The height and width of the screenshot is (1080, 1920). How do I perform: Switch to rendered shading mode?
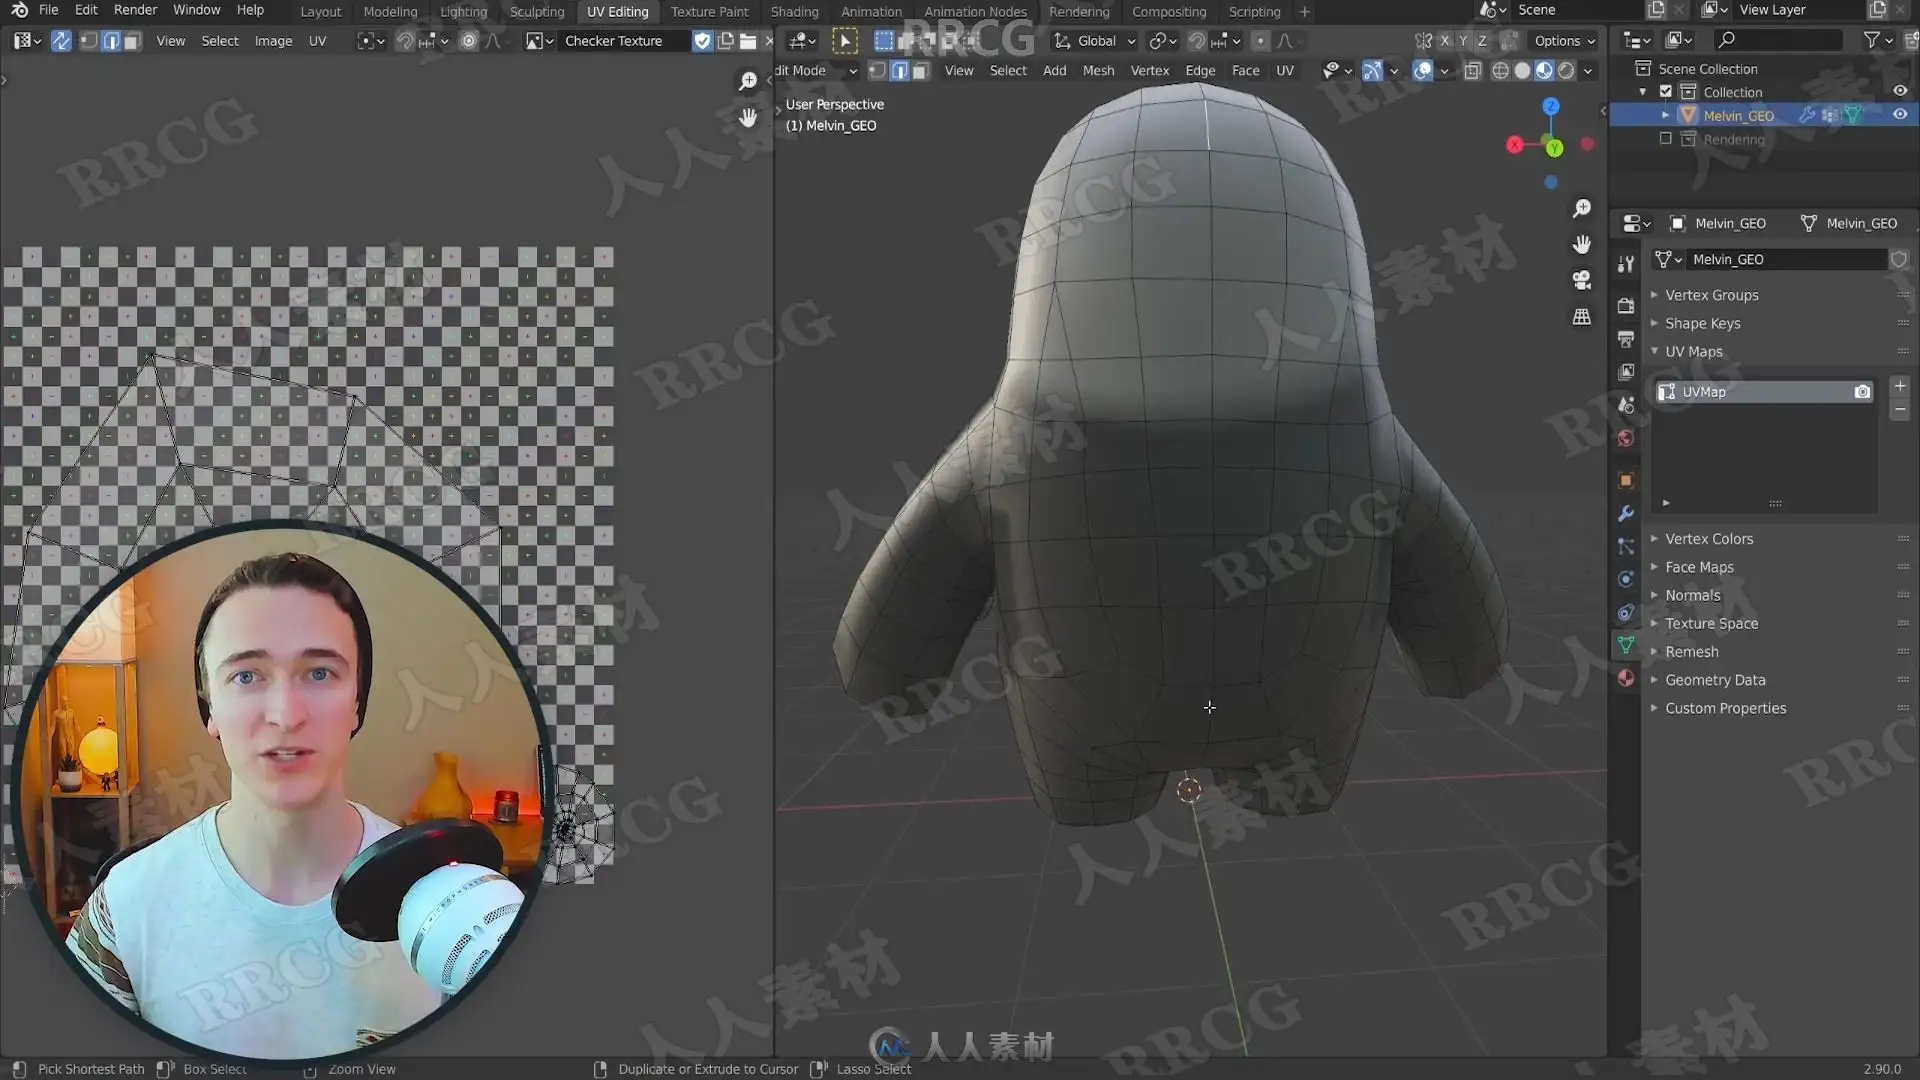tap(1566, 71)
